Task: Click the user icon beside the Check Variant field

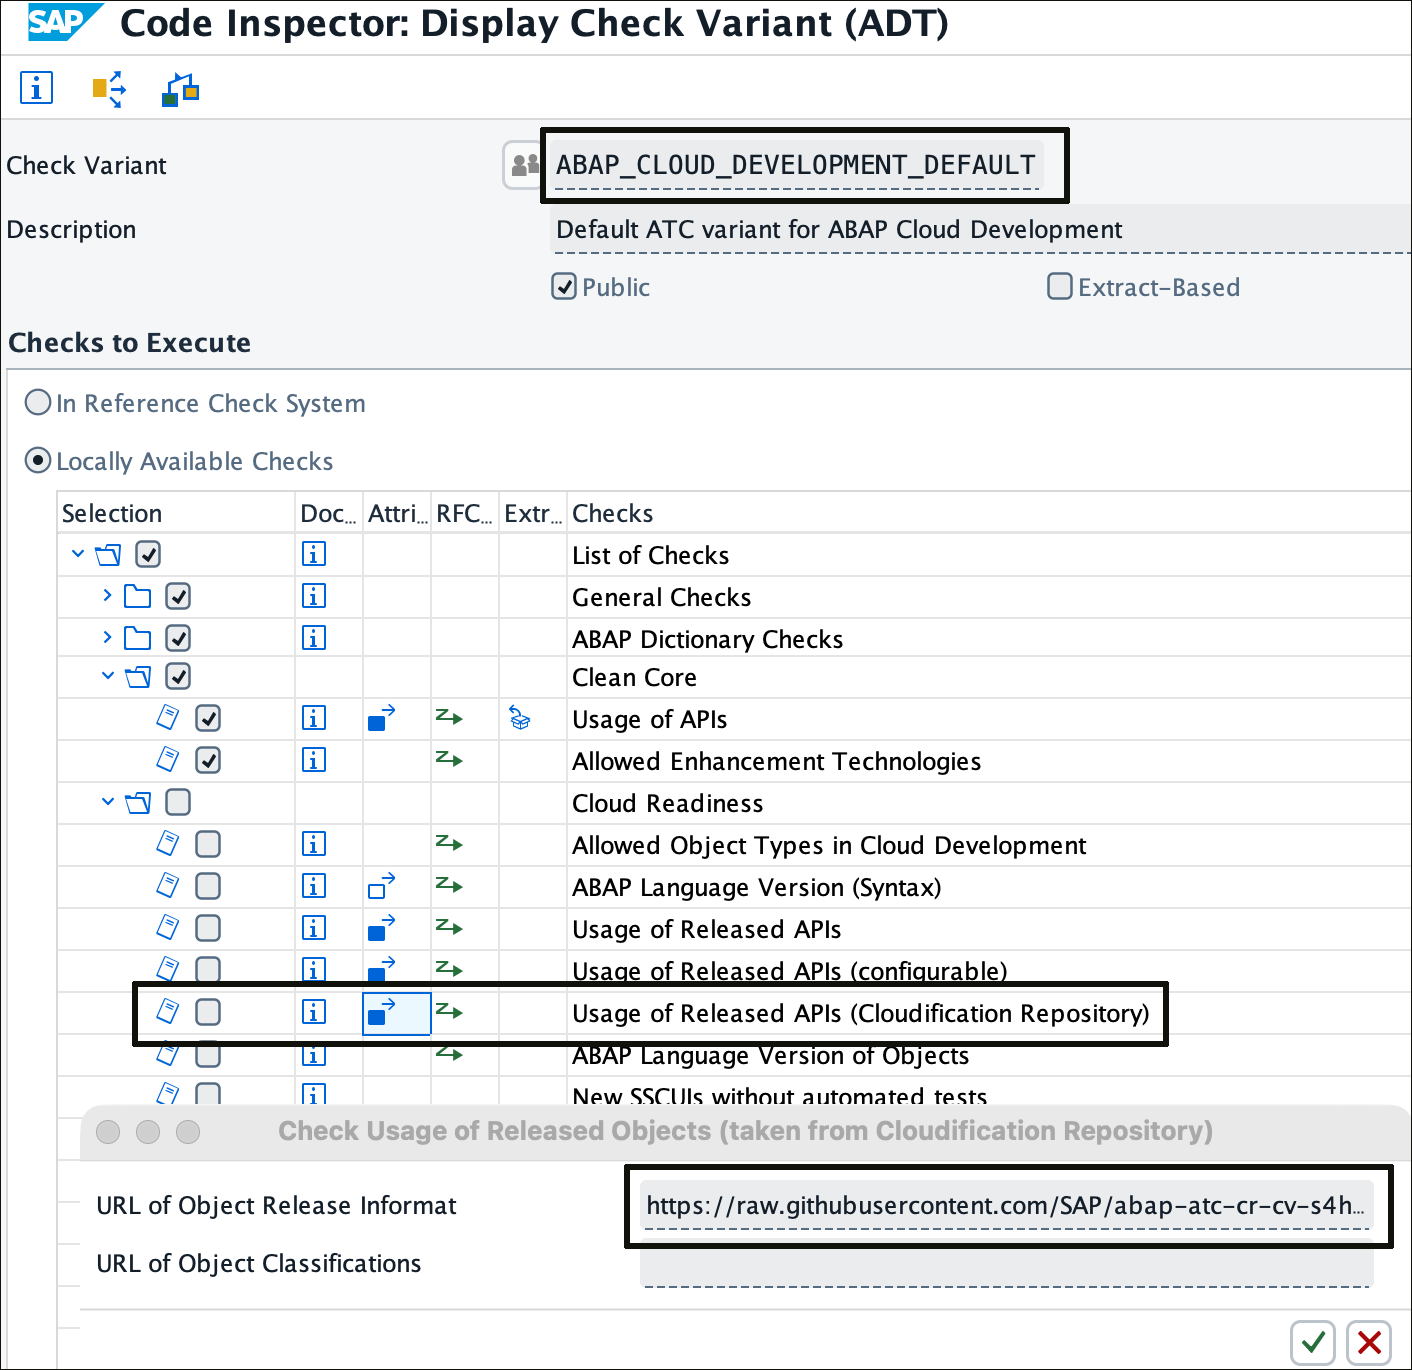Action: tap(524, 165)
